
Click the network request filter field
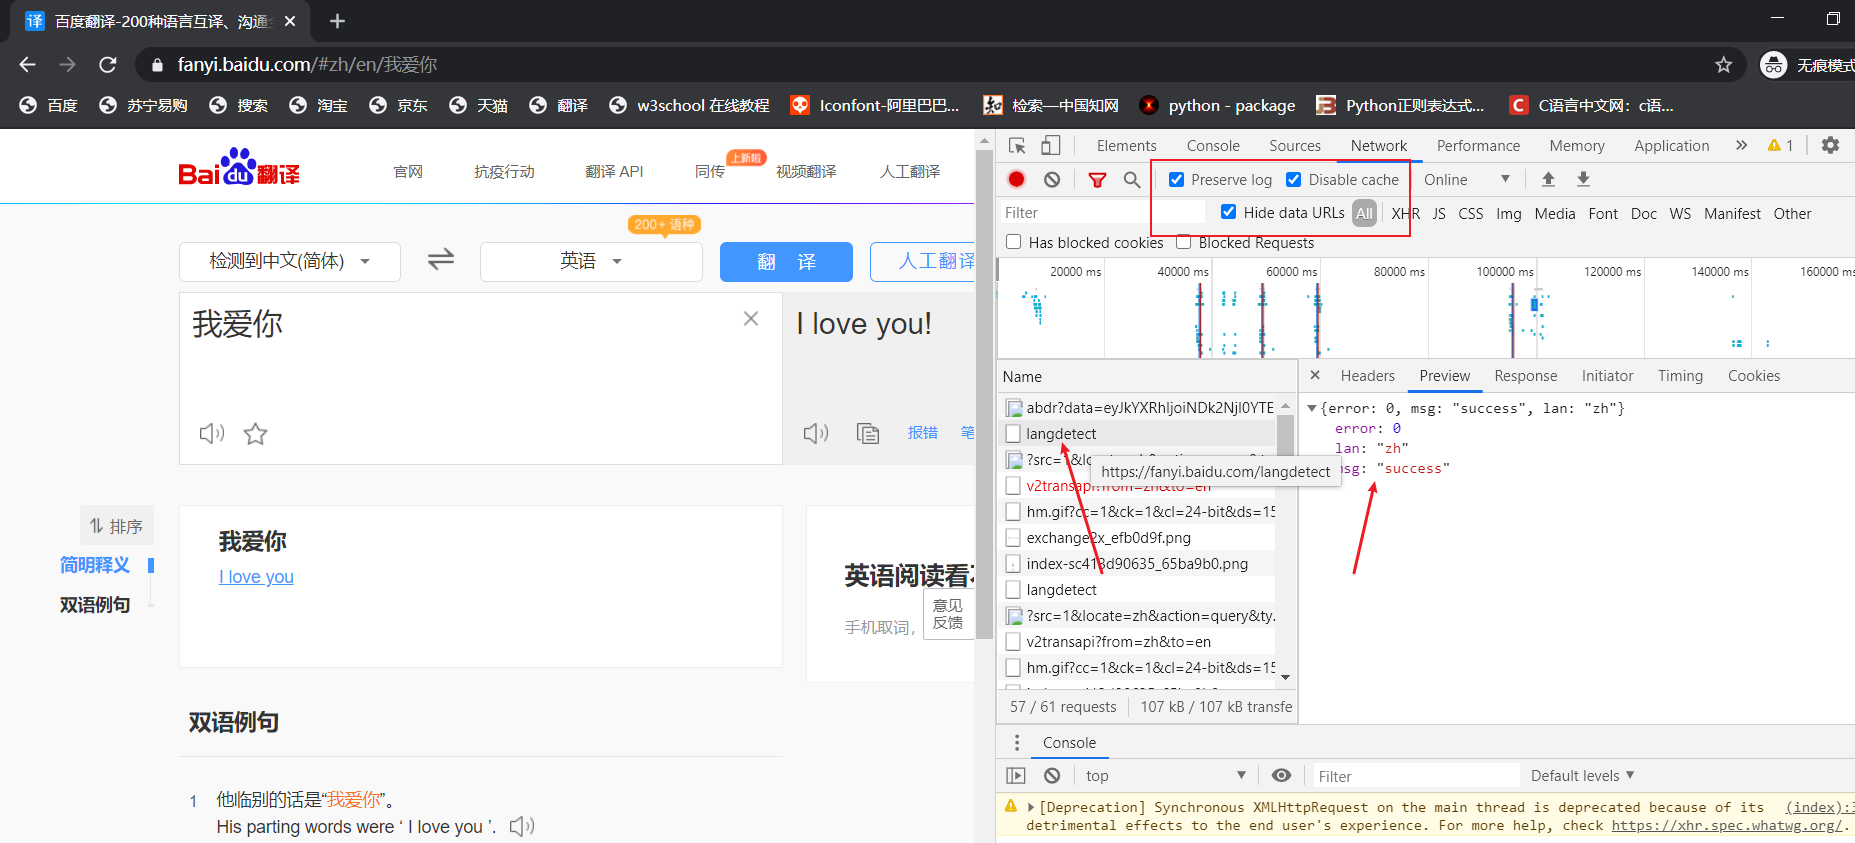point(1103,212)
